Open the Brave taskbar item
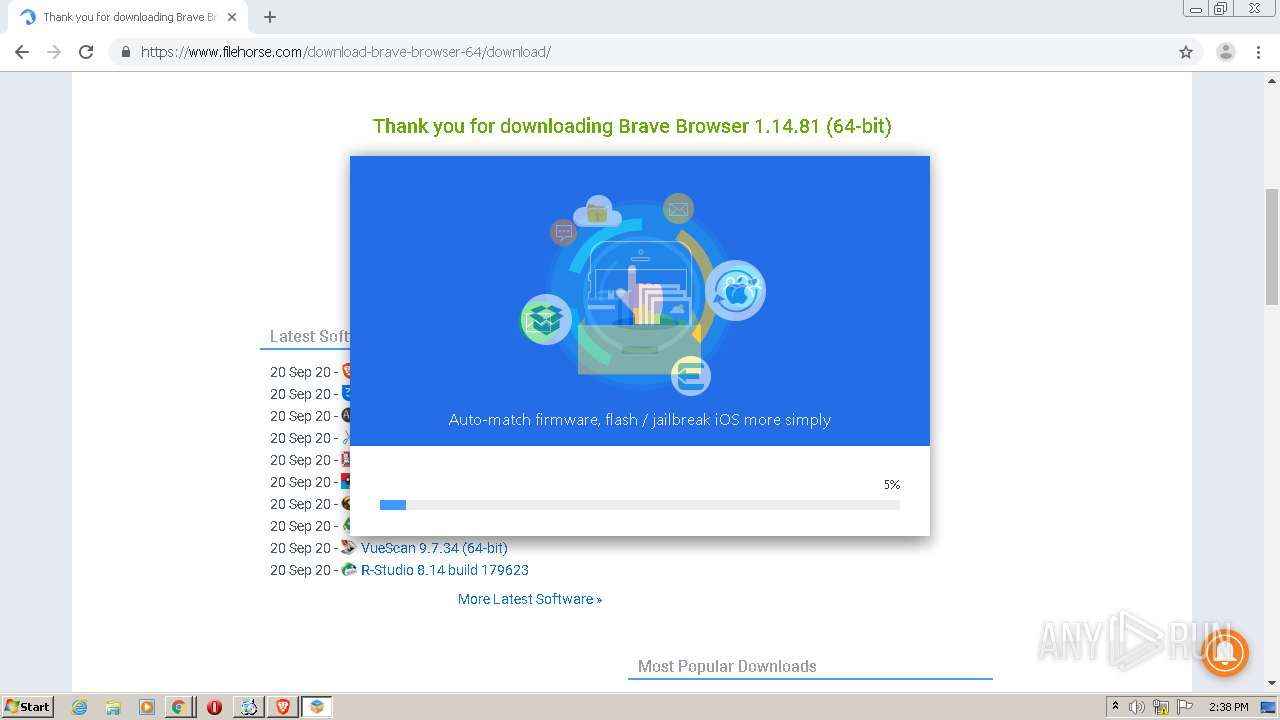The image size is (1280, 720). click(283, 707)
